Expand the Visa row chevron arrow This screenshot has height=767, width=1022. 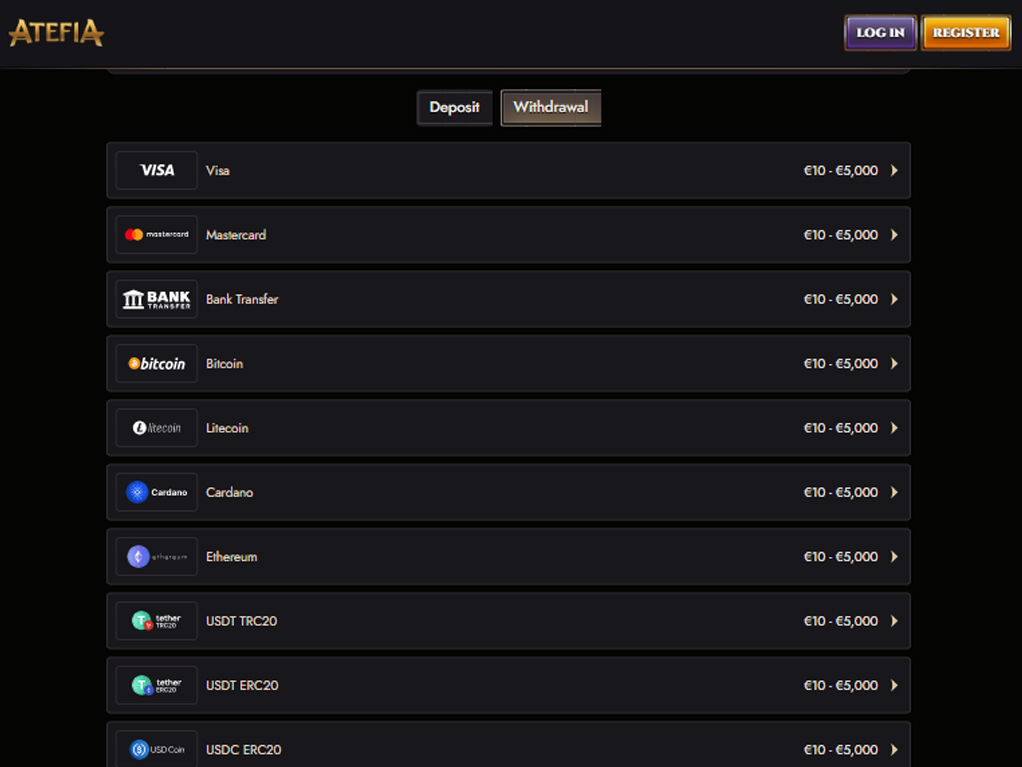tap(894, 170)
